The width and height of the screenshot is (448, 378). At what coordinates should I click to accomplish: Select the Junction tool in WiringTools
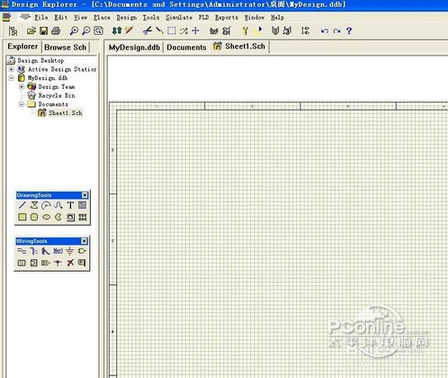point(58,263)
